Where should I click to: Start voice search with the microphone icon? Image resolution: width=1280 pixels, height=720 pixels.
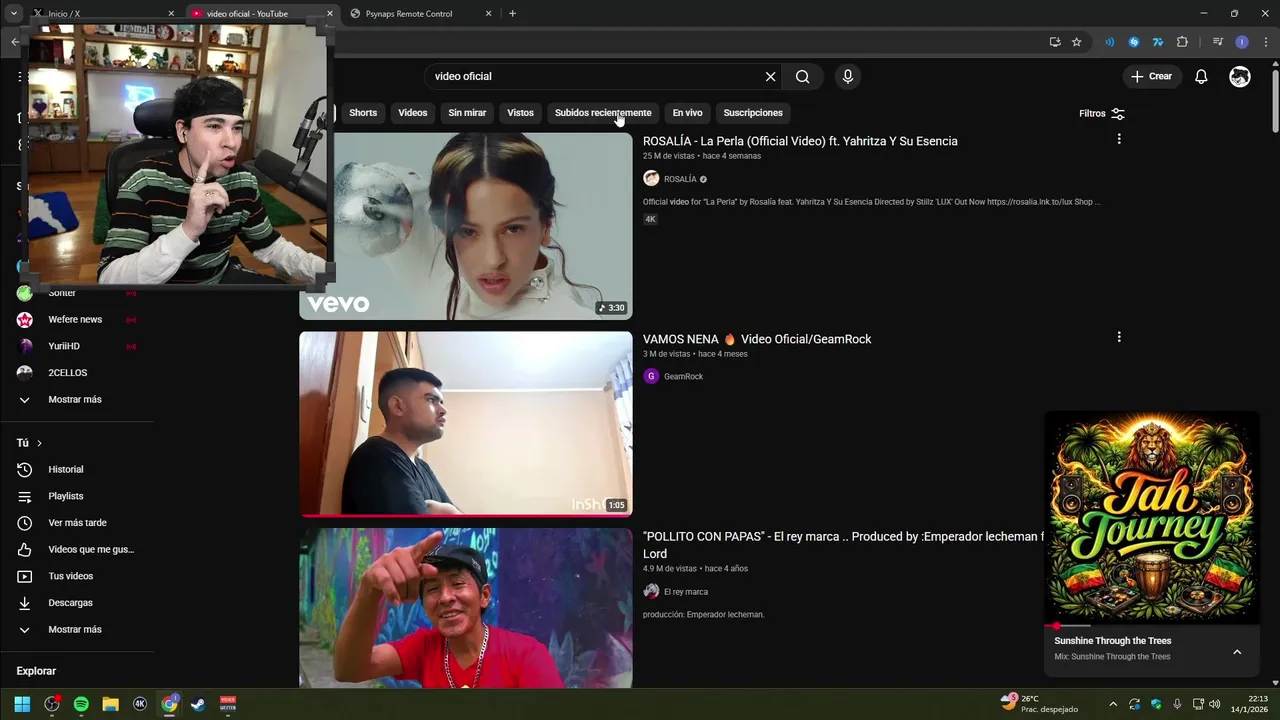click(848, 76)
